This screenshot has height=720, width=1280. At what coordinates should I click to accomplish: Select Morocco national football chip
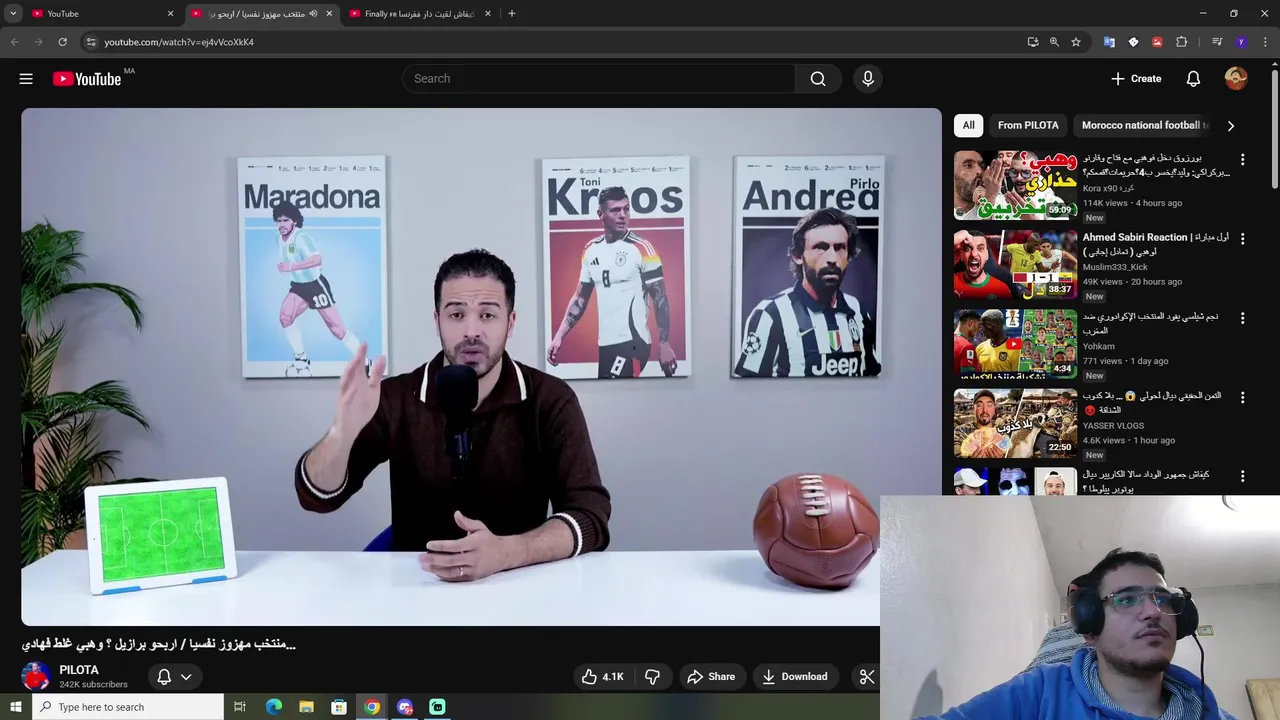[x=1143, y=125]
